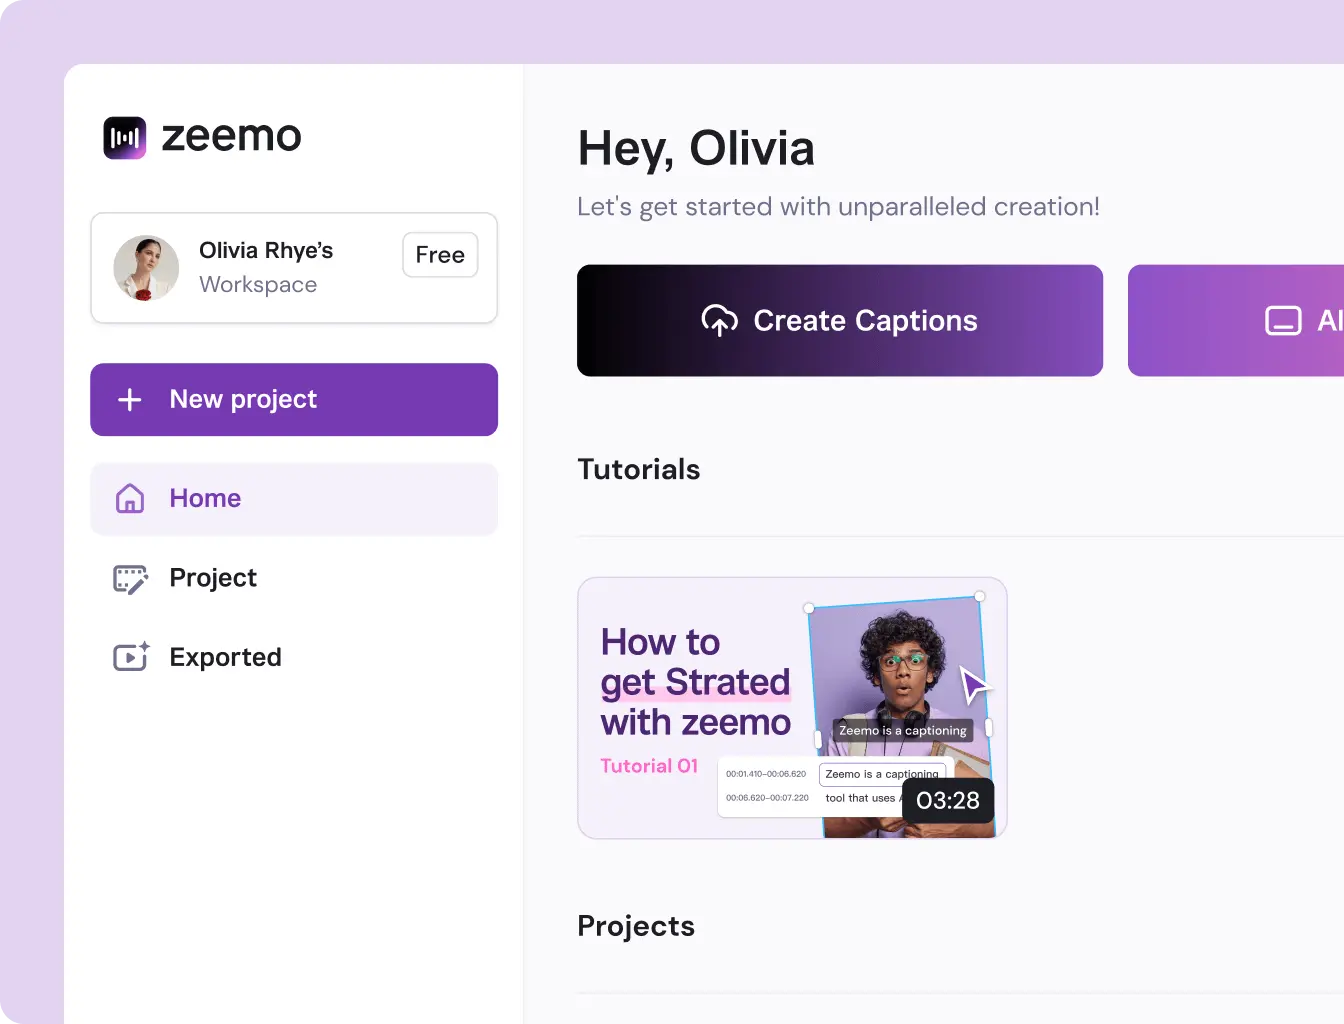The image size is (1344, 1024).
Task: Open the Project menu item
Action: coord(213,578)
